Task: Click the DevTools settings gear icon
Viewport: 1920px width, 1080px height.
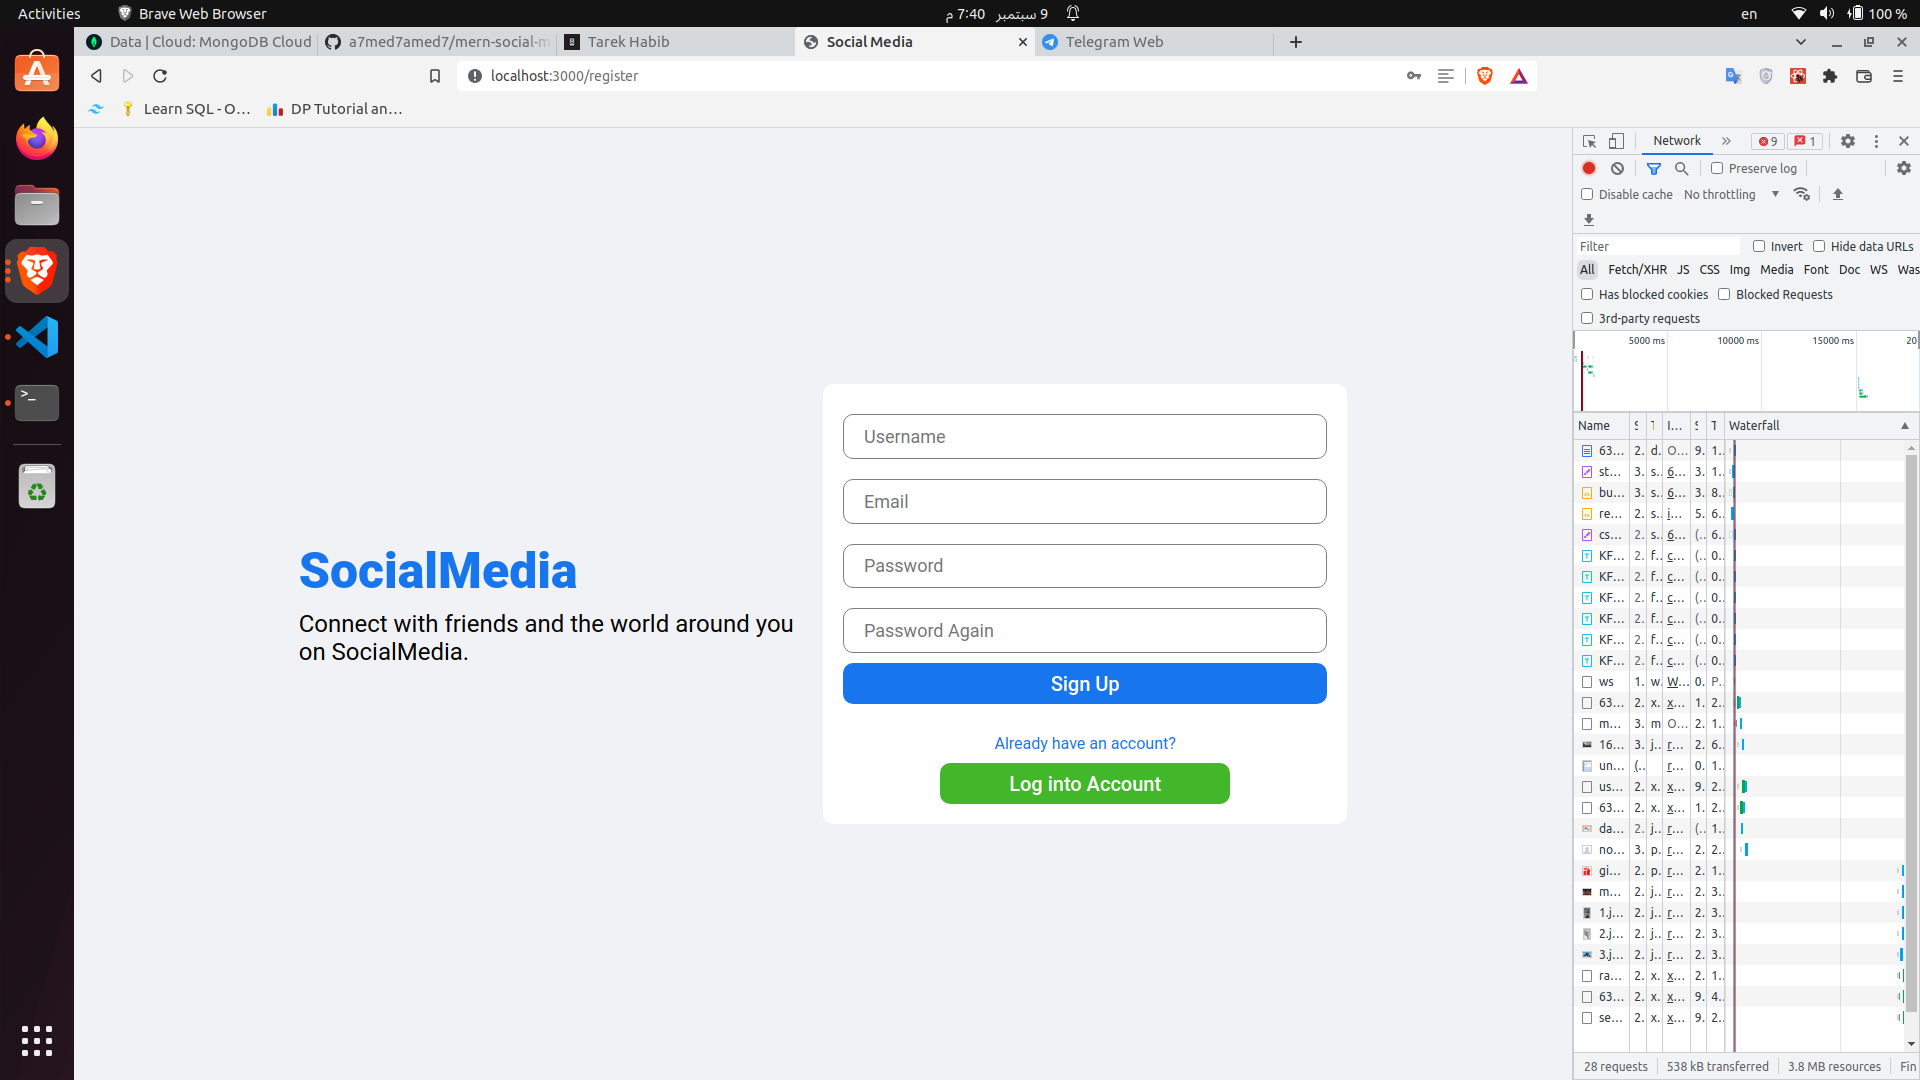Action: (1847, 141)
